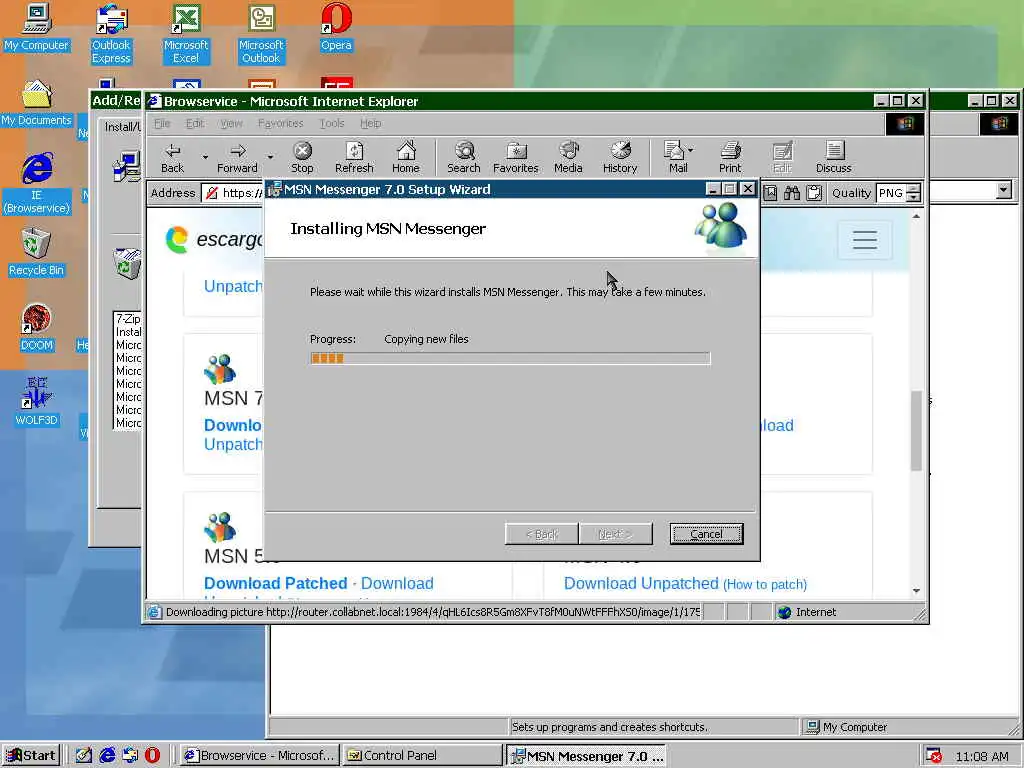Open the Forward button history dropdown arrow
This screenshot has width=1024, height=768.
tap(270, 157)
